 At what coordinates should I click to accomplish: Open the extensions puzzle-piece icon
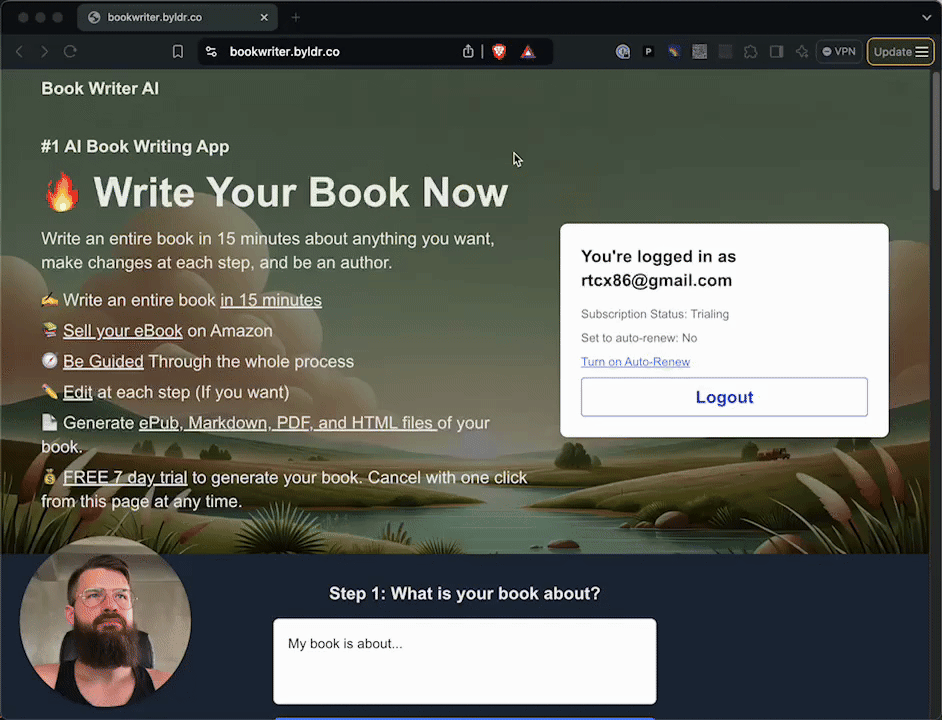click(x=751, y=51)
